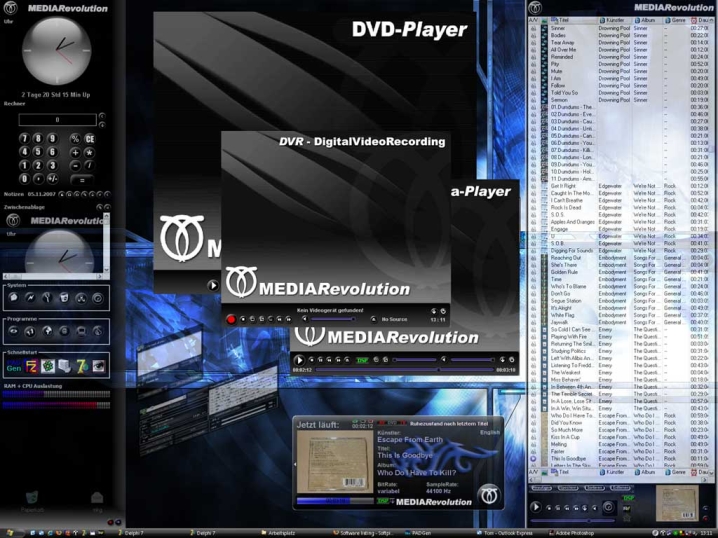Viewport: 718px width, 538px height.
Task: Switch language to English in now-playing panel
Action: [490, 432]
